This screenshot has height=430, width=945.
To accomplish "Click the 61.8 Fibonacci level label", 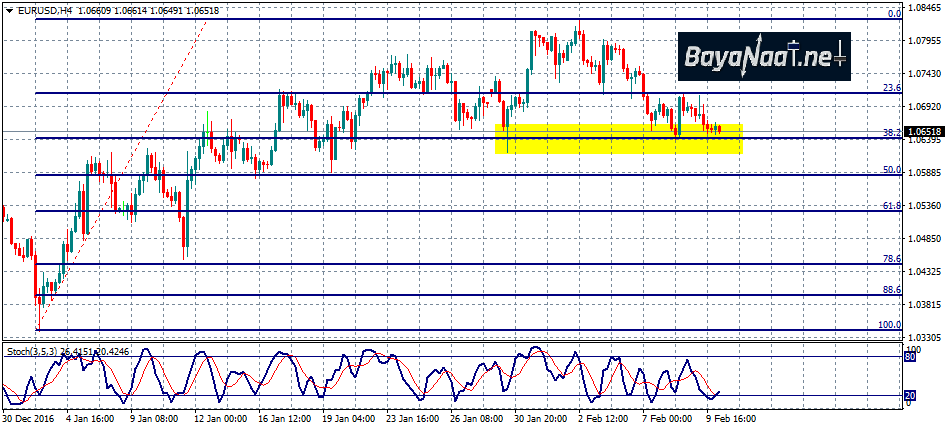I will click(x=892, y=206).
